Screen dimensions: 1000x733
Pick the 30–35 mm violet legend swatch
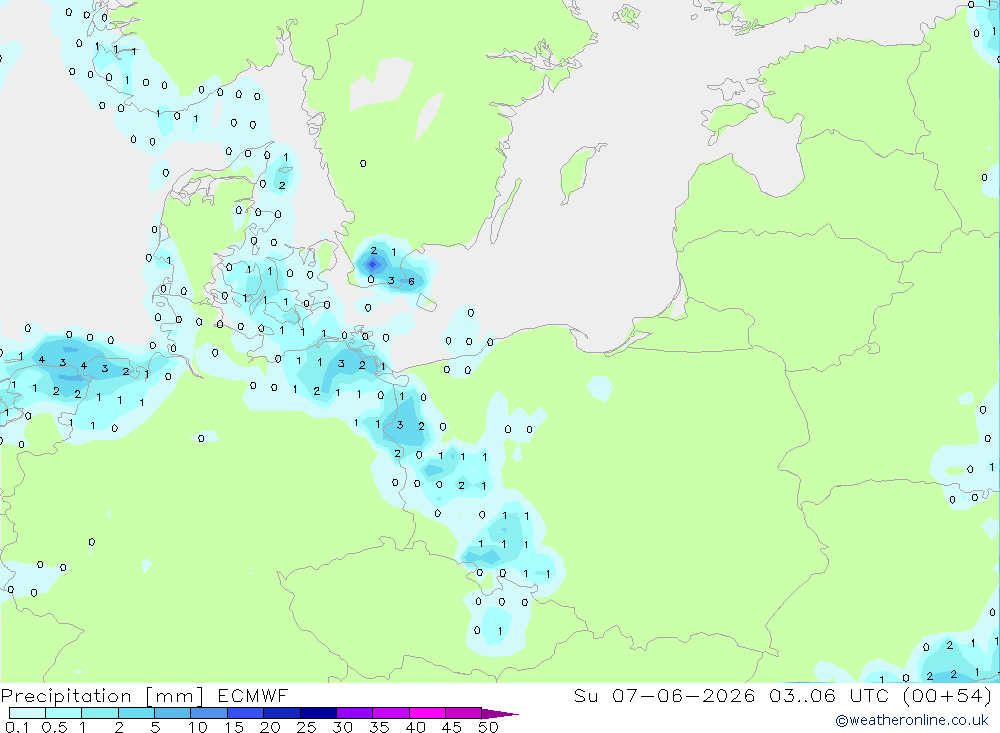tap(354, 713)
